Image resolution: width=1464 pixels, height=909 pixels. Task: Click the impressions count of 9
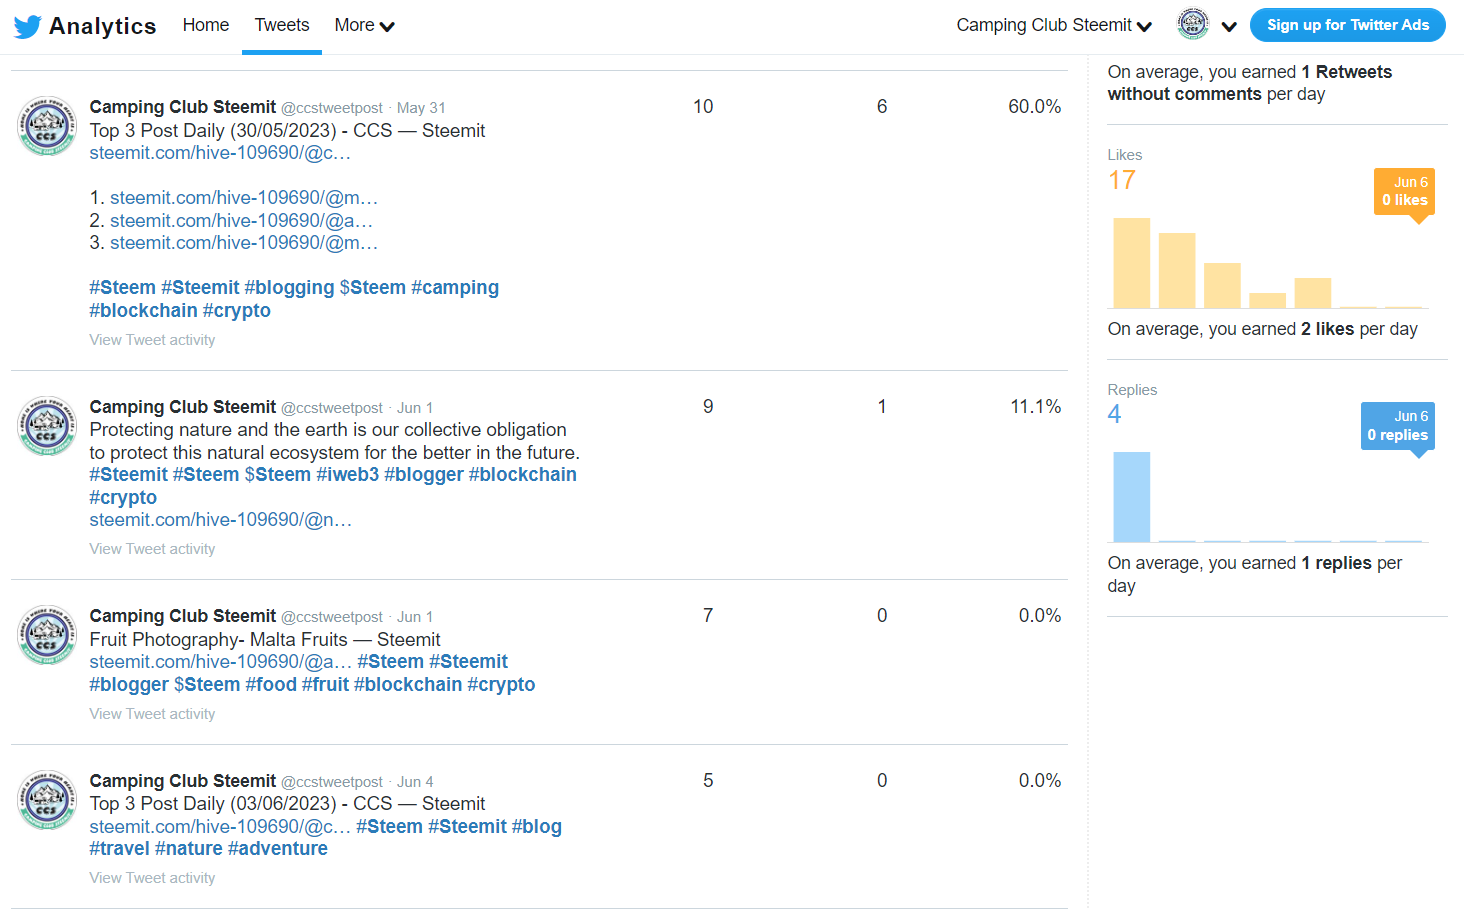(708, 407)
